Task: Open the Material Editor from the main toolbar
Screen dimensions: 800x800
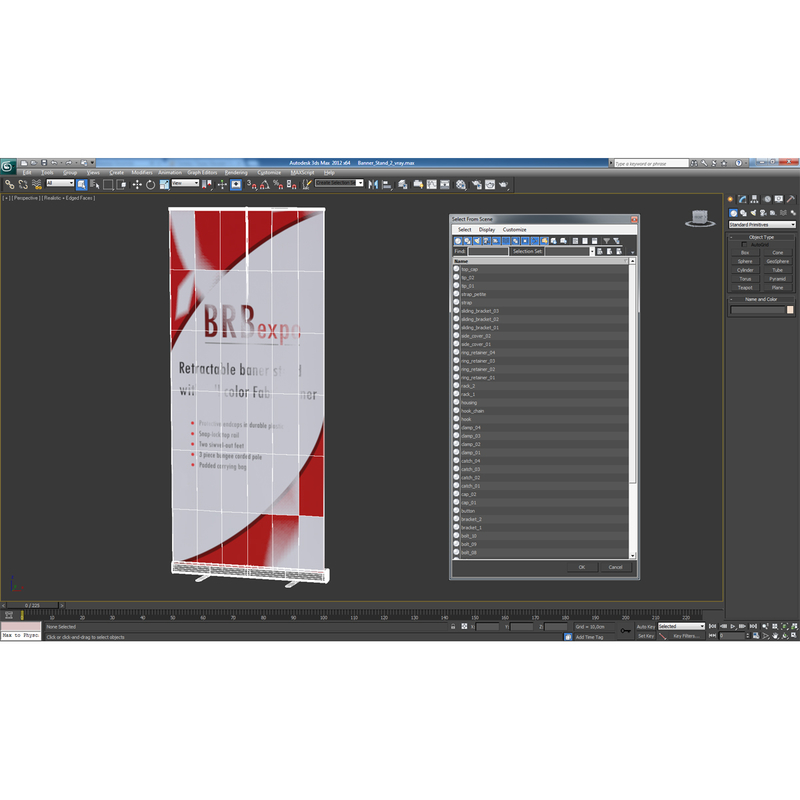Action: click(459, 185)
